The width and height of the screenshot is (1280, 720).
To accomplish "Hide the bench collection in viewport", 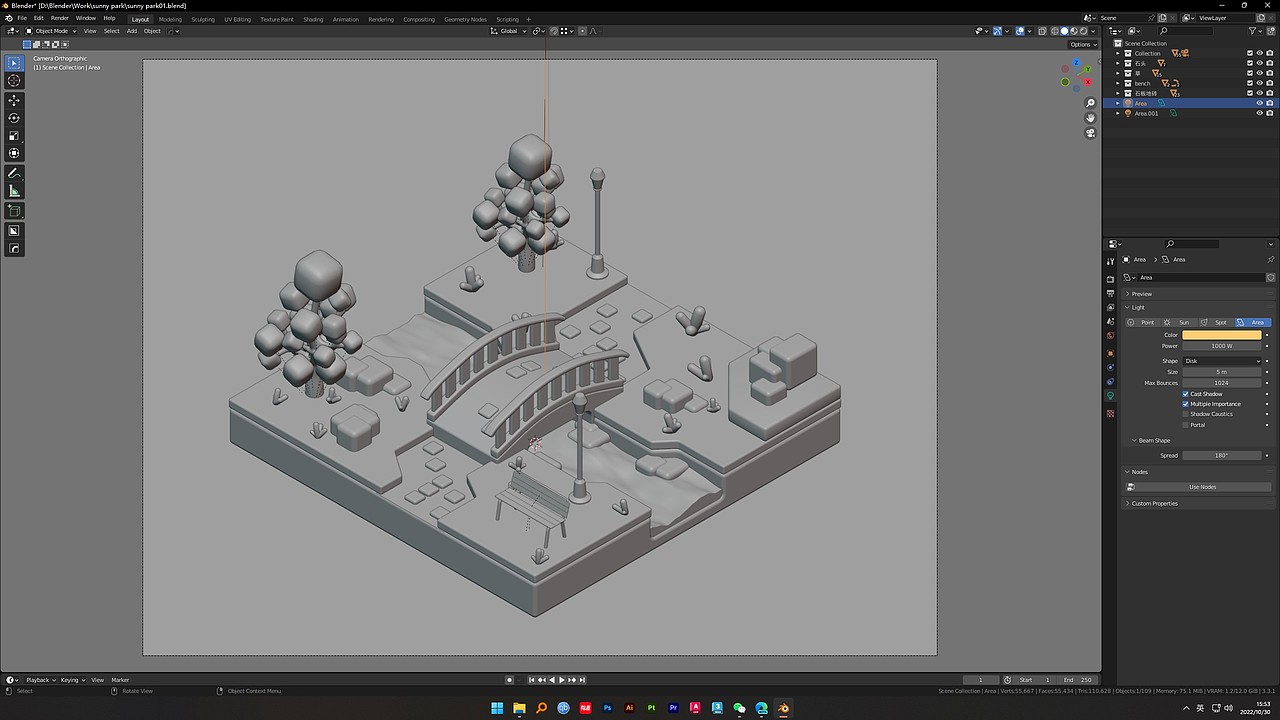I will [1259, 83].
